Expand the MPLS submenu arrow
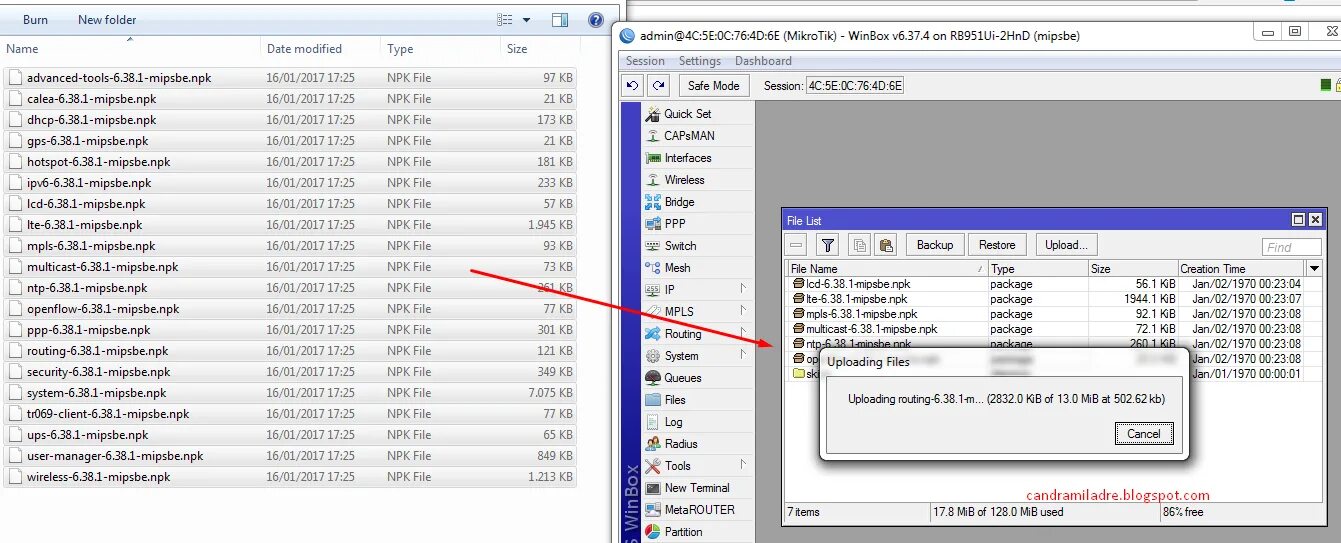This screenshot has width=1341, height=543. pos(743,311)
